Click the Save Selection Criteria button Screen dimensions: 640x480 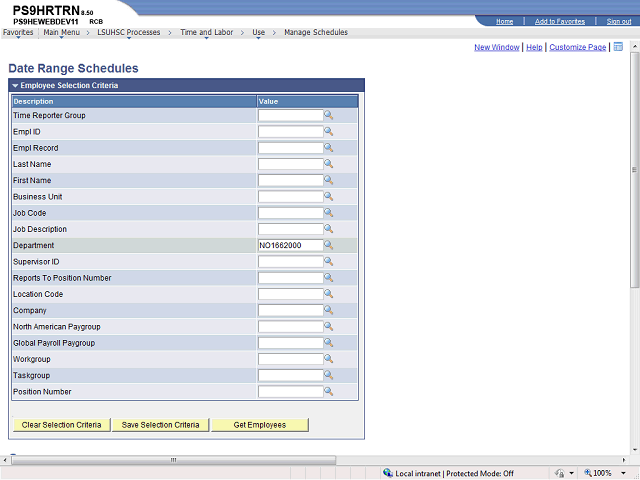[160, 425]
